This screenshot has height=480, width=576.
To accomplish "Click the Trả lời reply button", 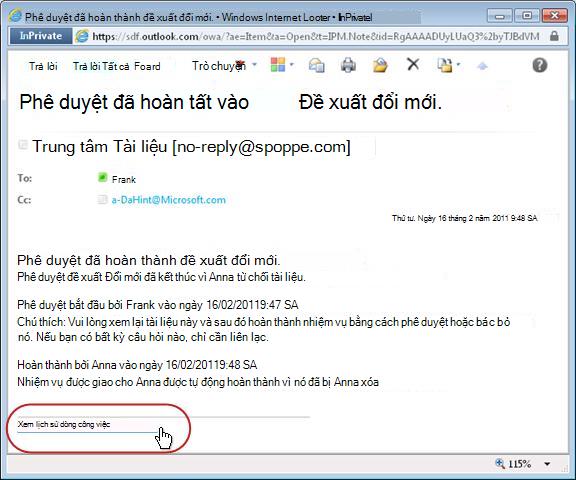I will pos(43,66).
